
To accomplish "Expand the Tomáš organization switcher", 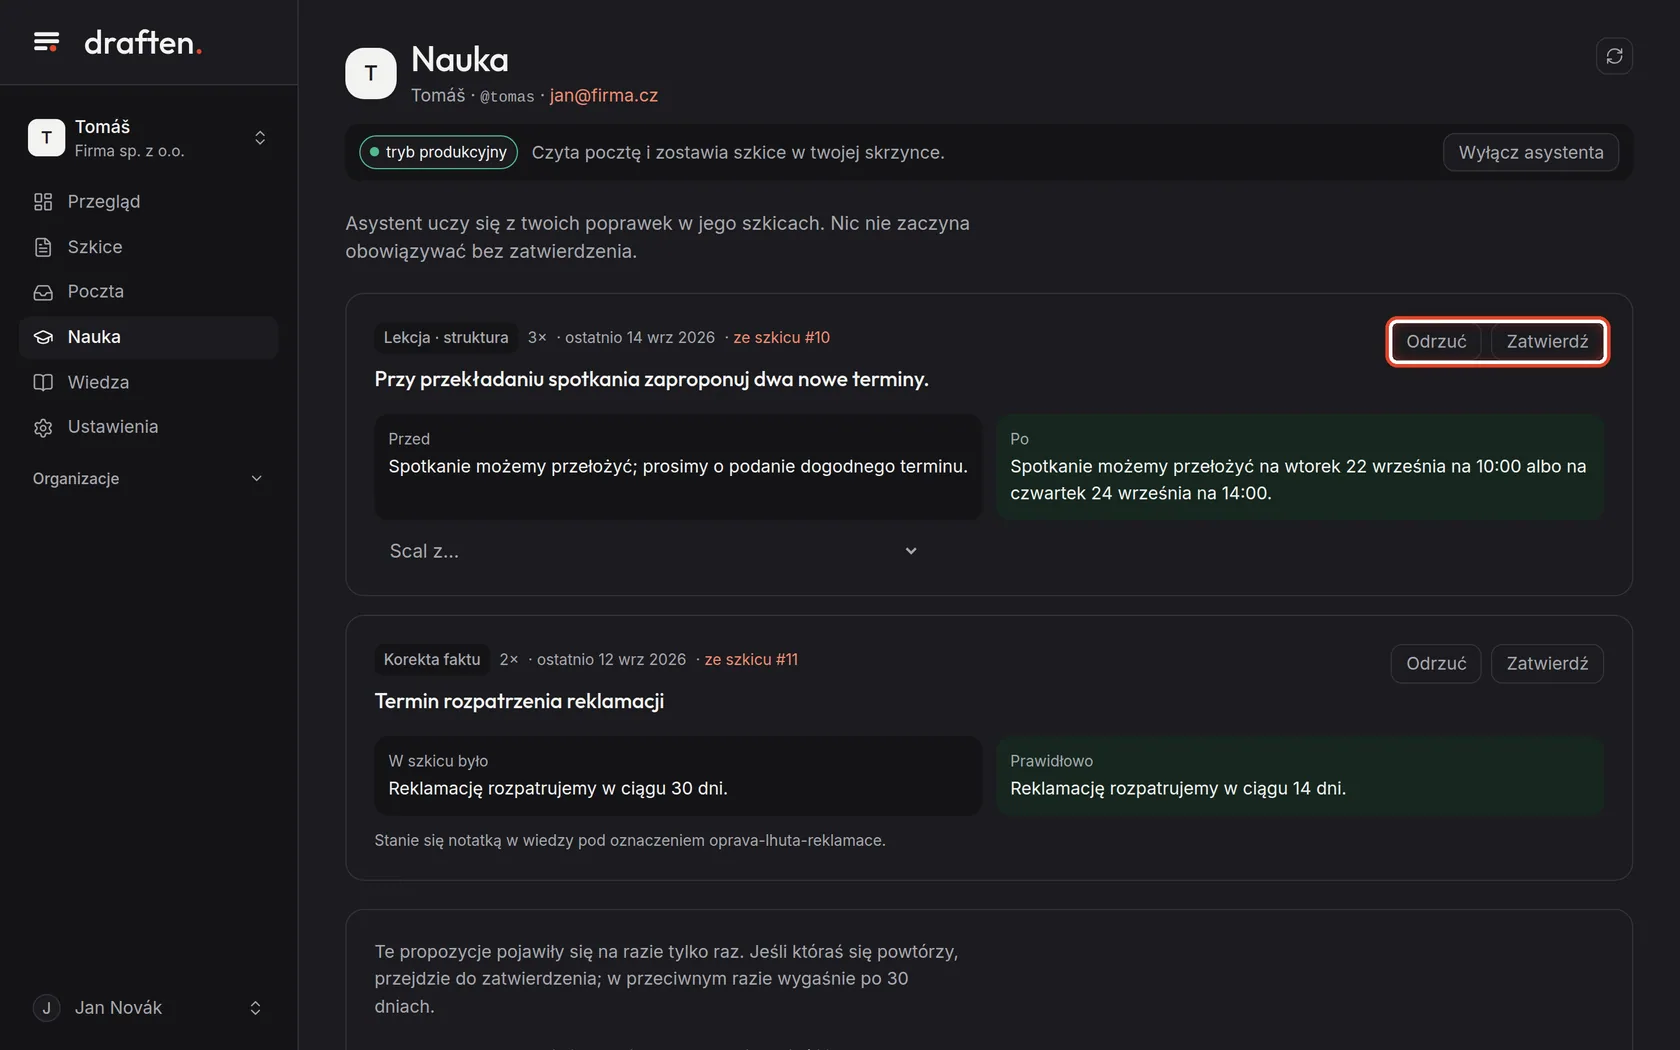I will pyautogui.click(x=148, y=138).
